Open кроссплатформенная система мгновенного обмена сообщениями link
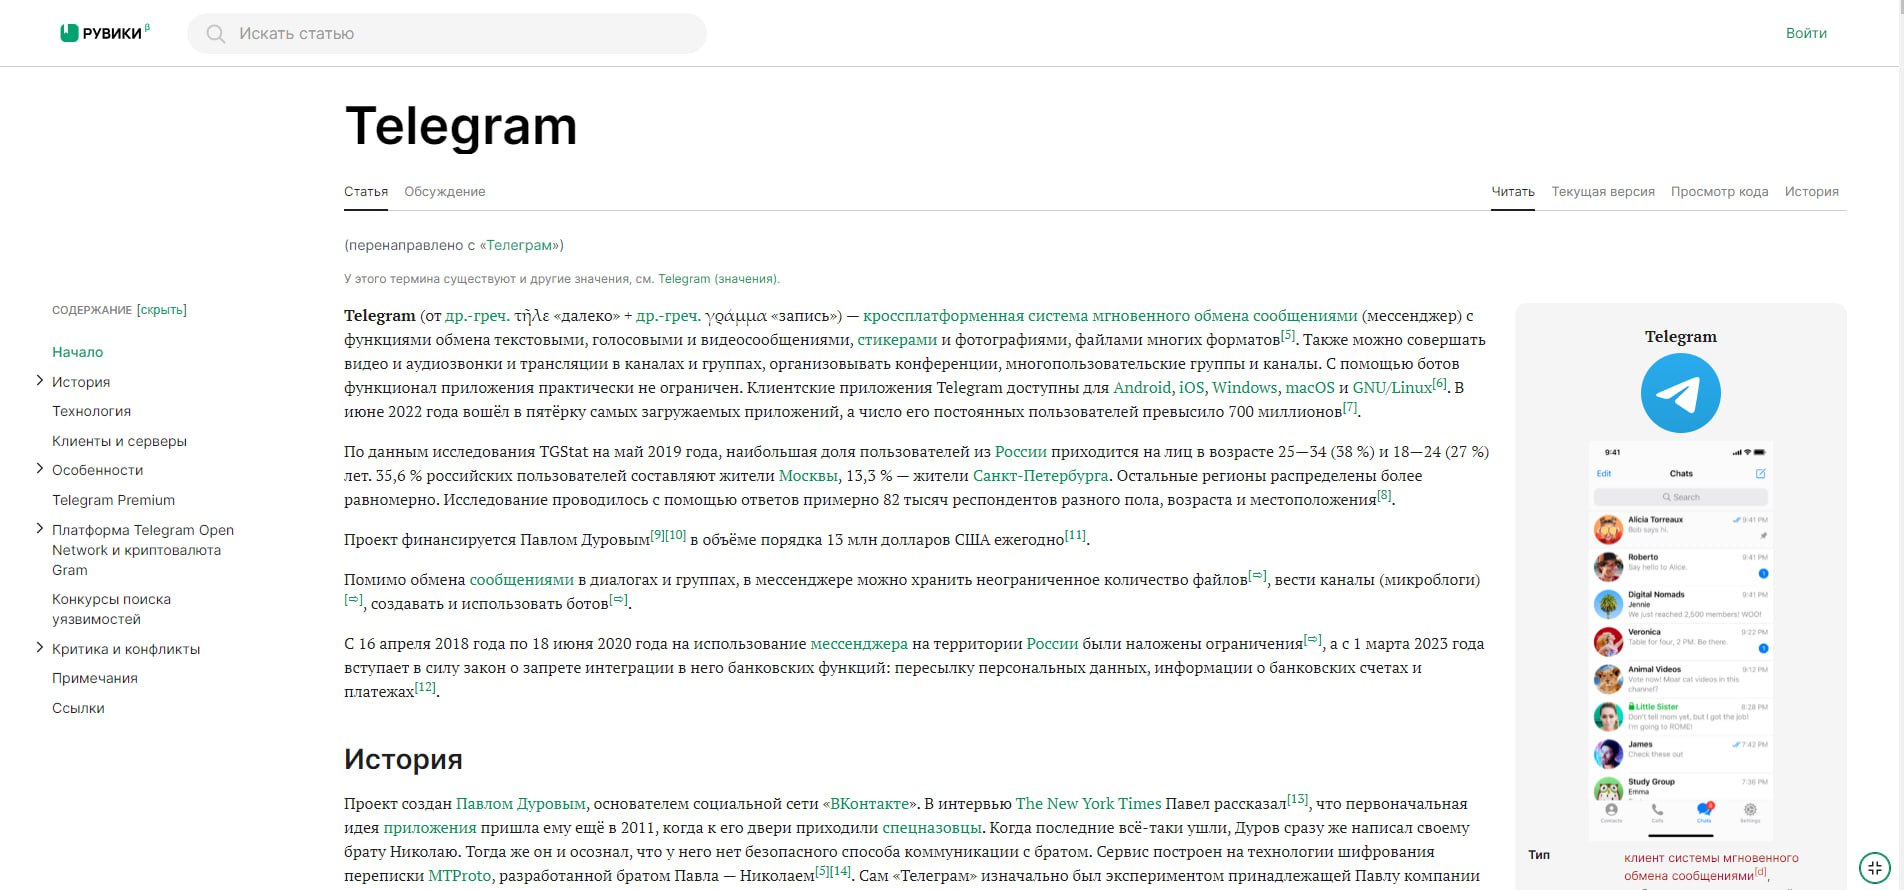 (1110, 316)
